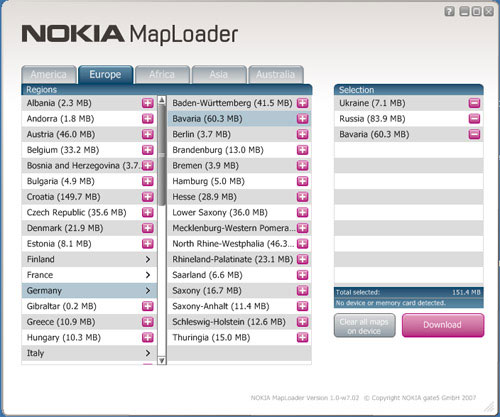Add Berlin map with plus icon

point(302,134)
